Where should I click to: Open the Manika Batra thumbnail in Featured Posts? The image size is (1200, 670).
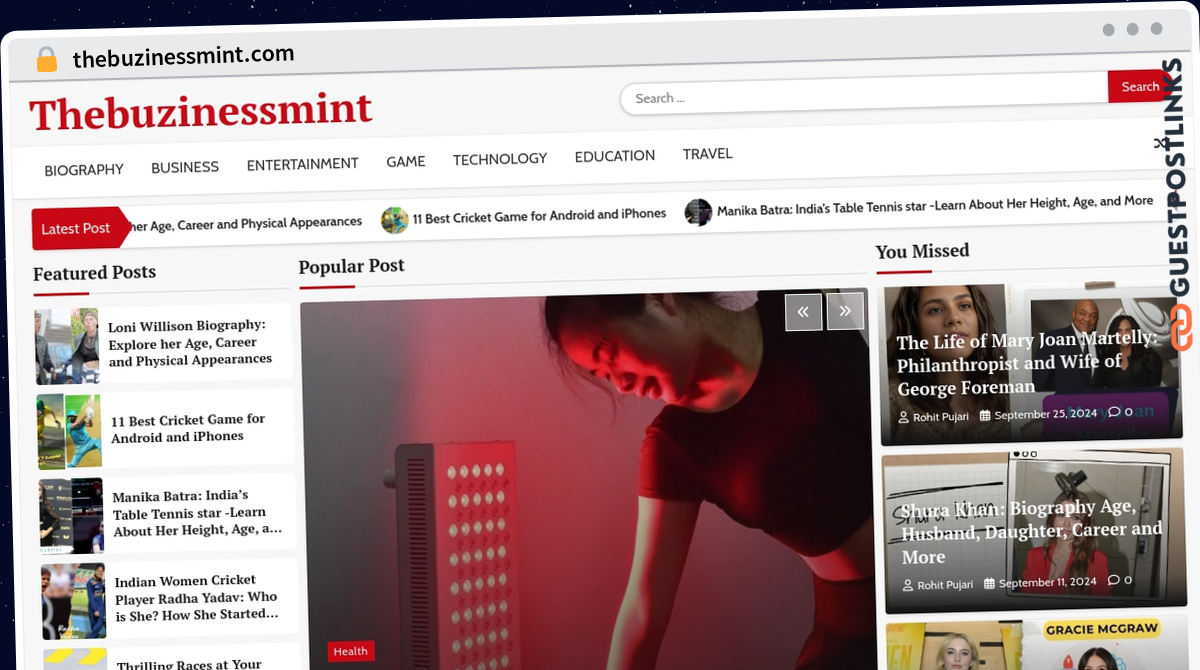click(x=72, y=516)
